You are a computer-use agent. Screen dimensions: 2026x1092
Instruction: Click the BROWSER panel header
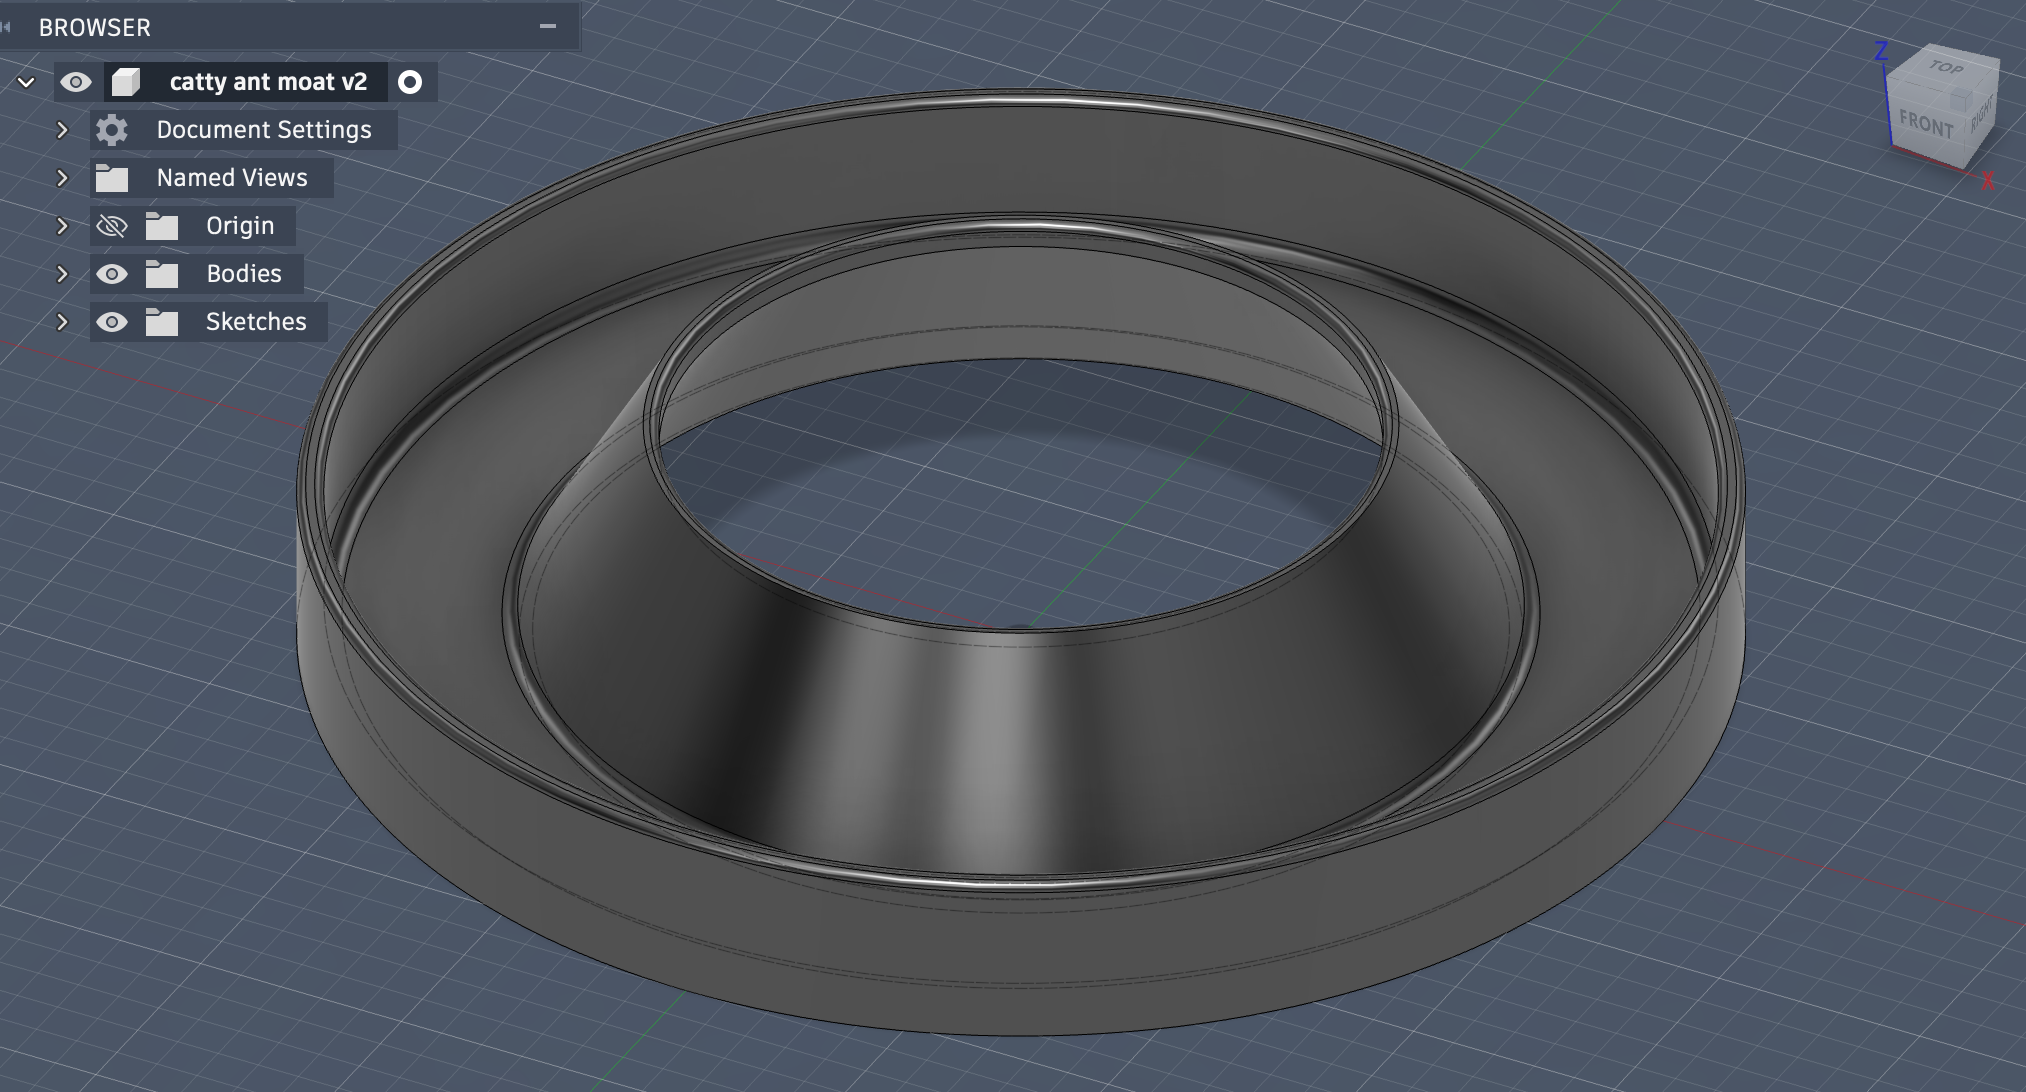point(95,27)
